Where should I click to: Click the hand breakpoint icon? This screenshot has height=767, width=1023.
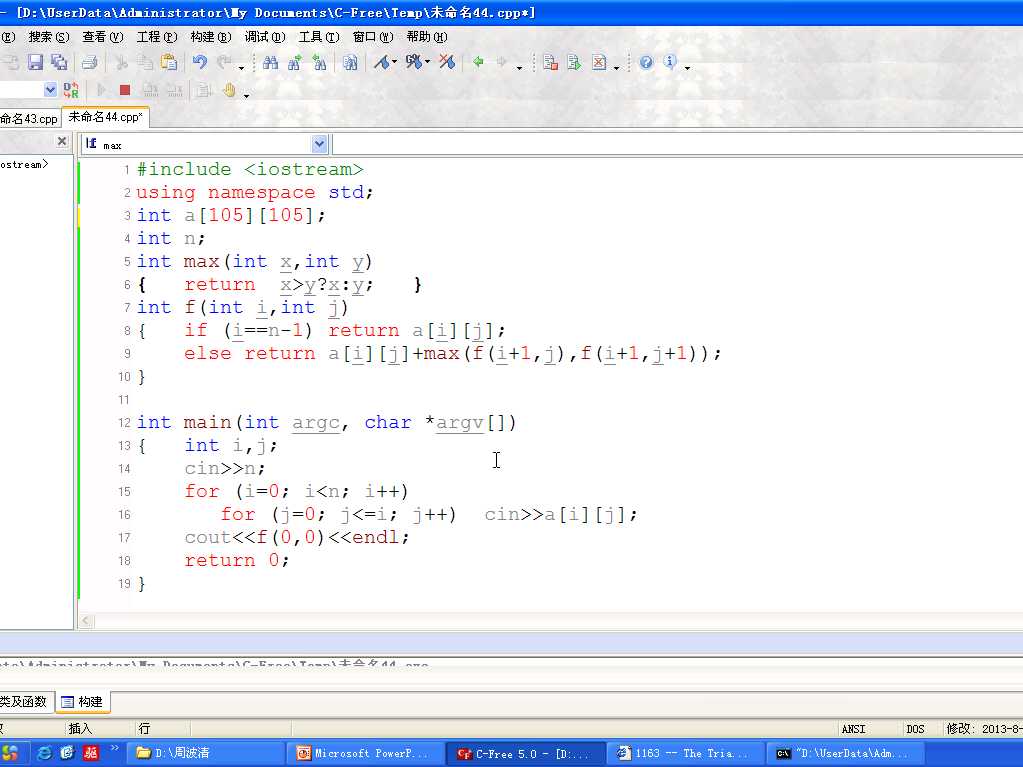click(228, 90)
